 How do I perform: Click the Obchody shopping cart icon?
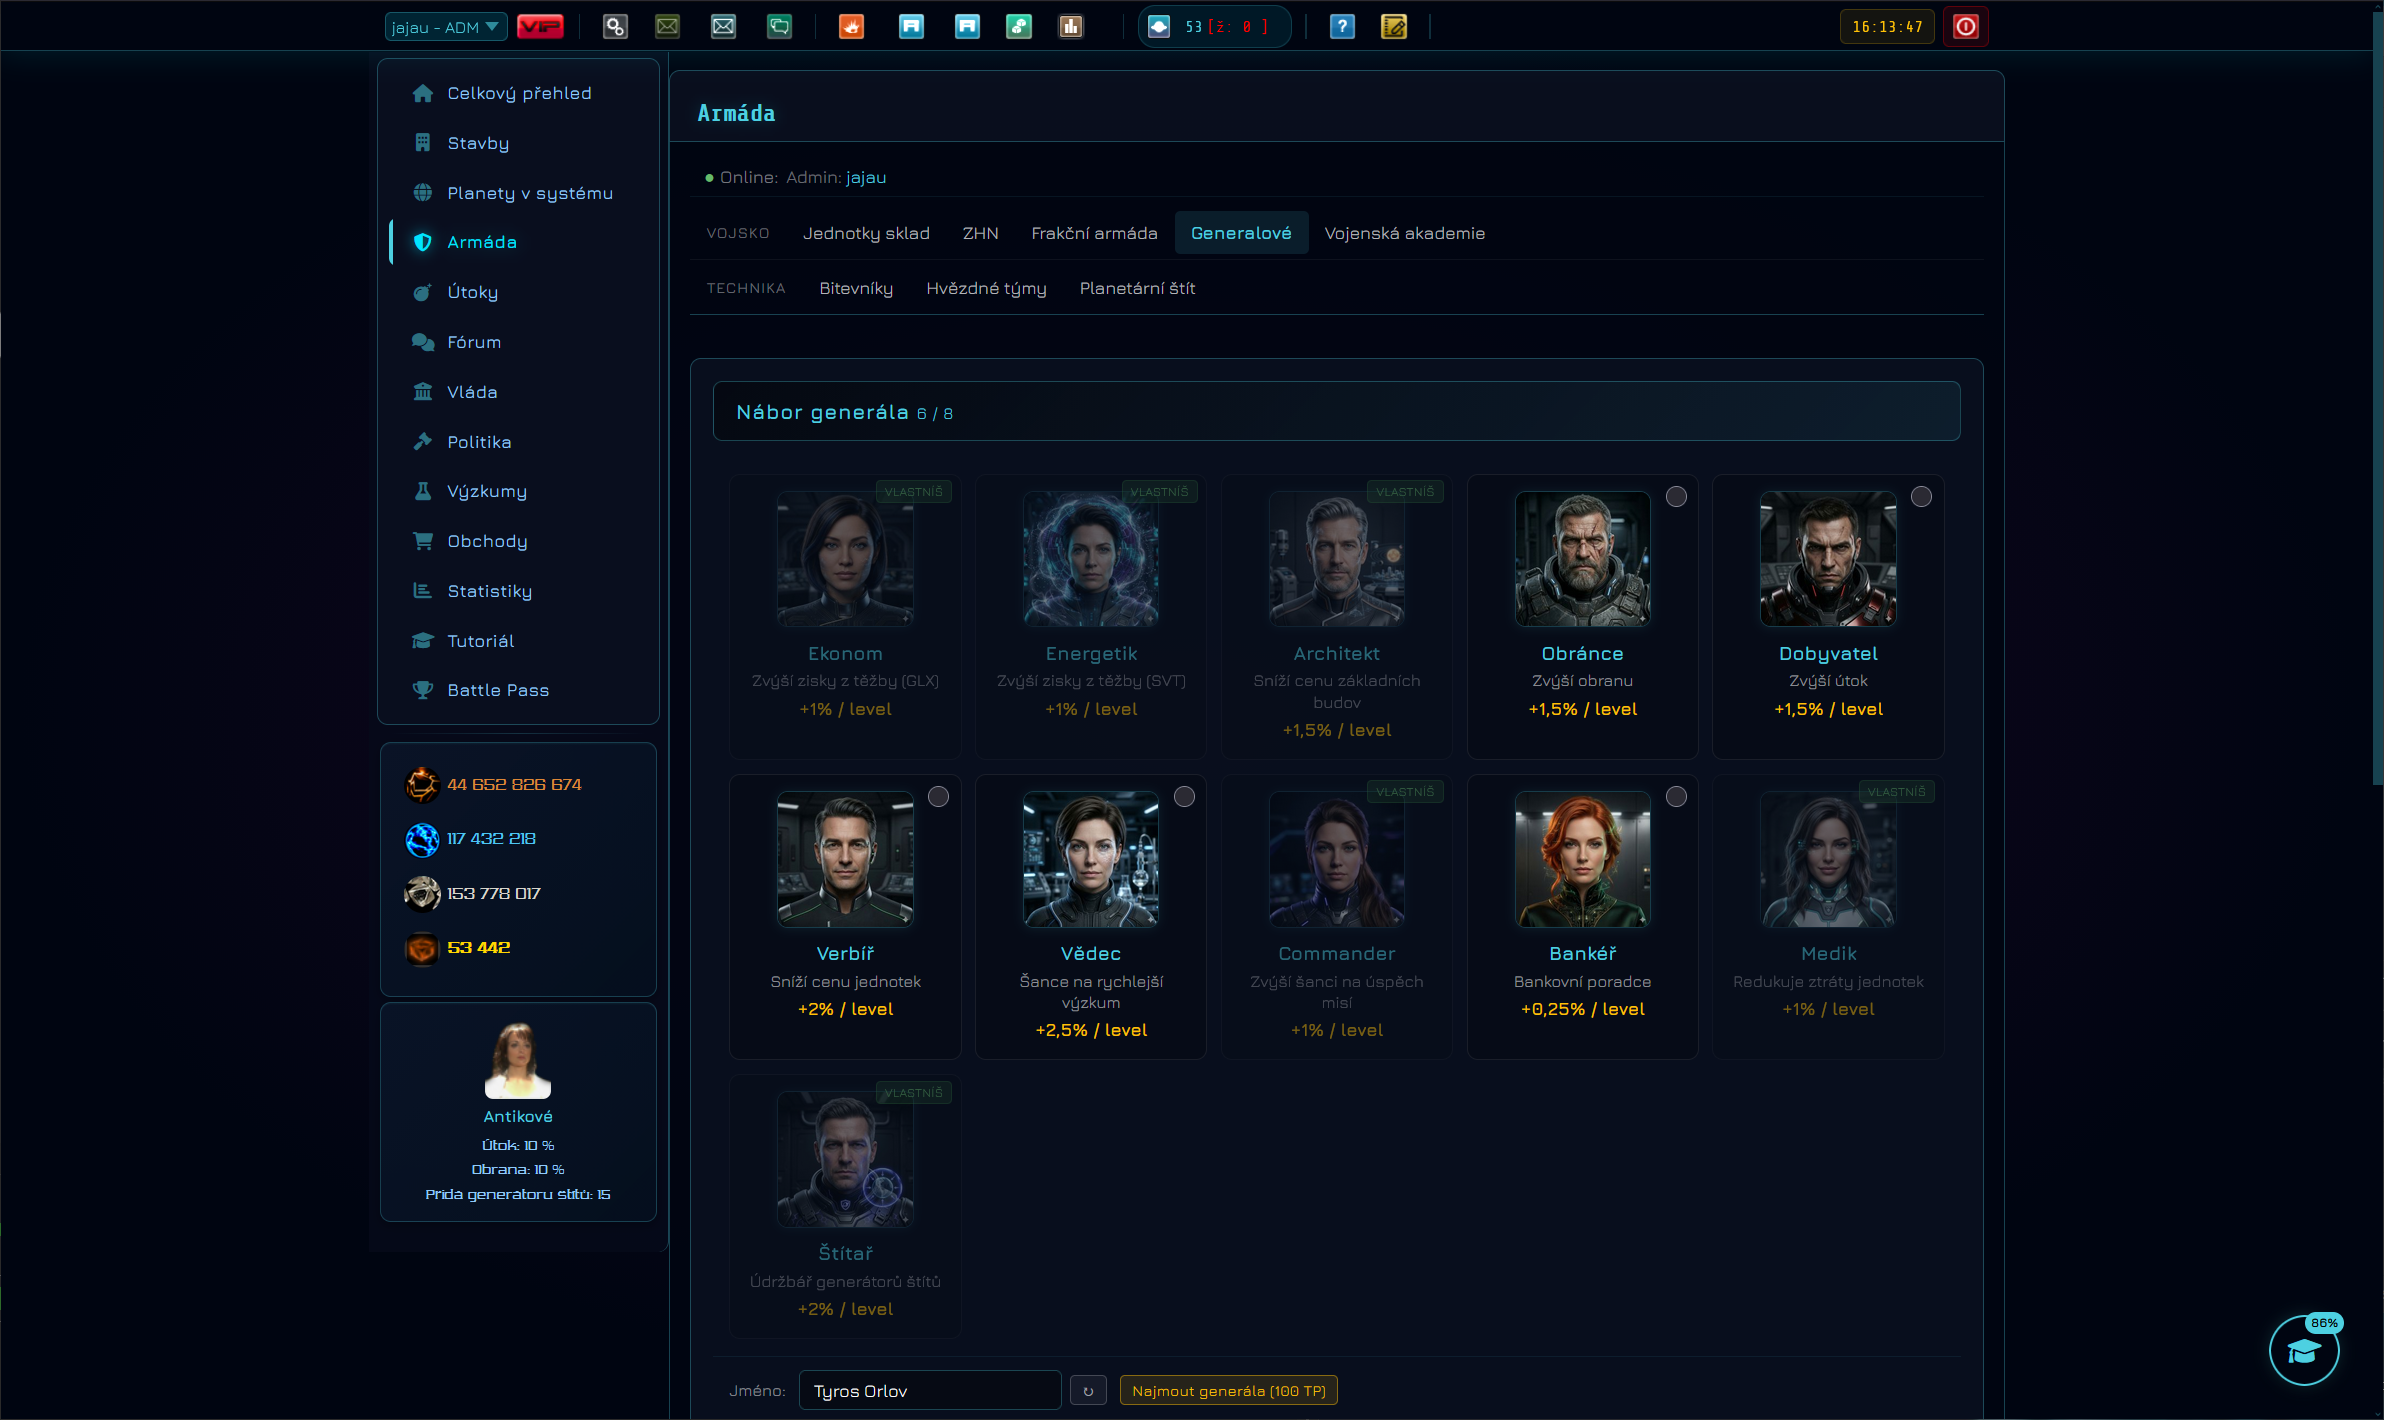pos(423,541)
